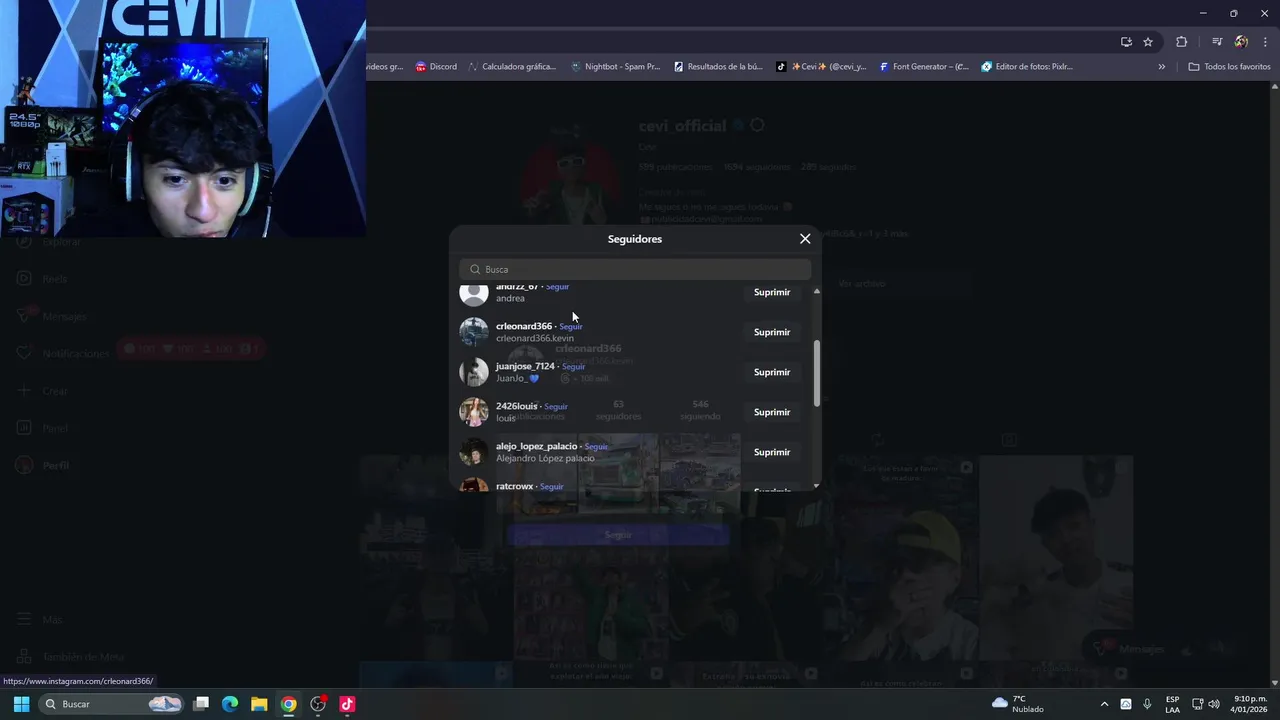Click the microphone tray icon

point(1147,704)
